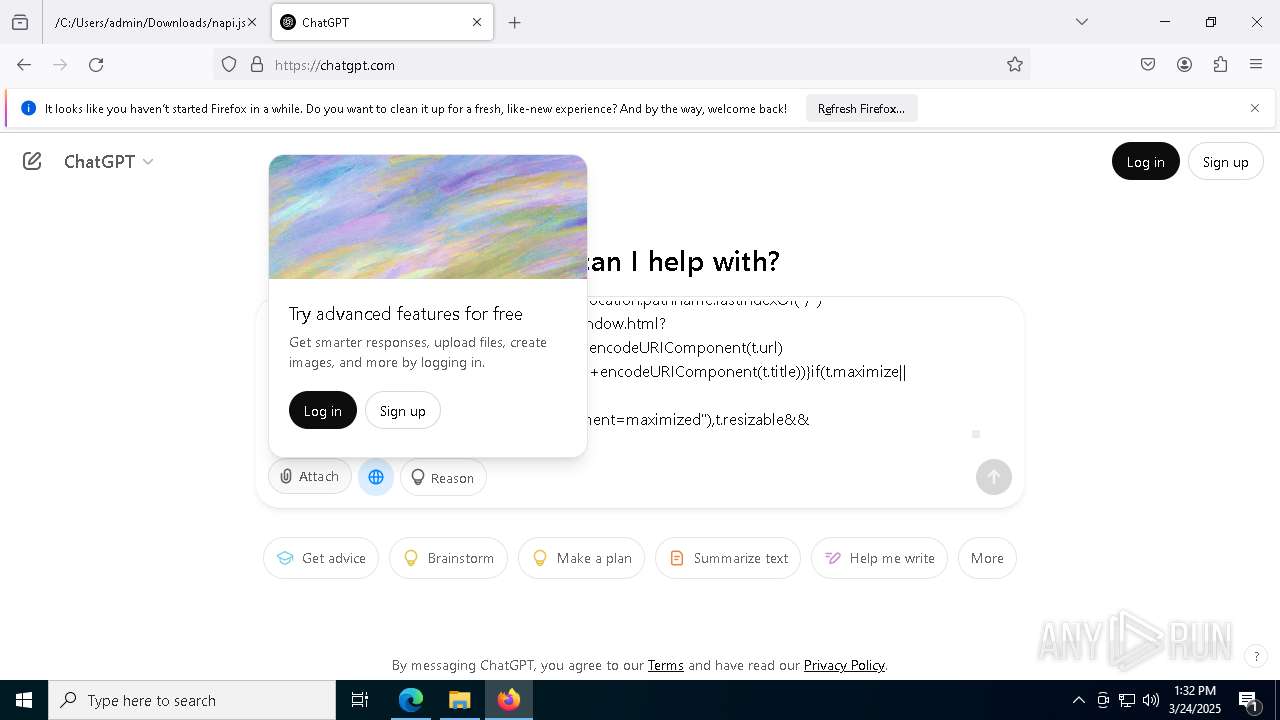Click the colorful painting image in popup
The width and height of the screenshot is (1280, 720).
click(428, 217)
